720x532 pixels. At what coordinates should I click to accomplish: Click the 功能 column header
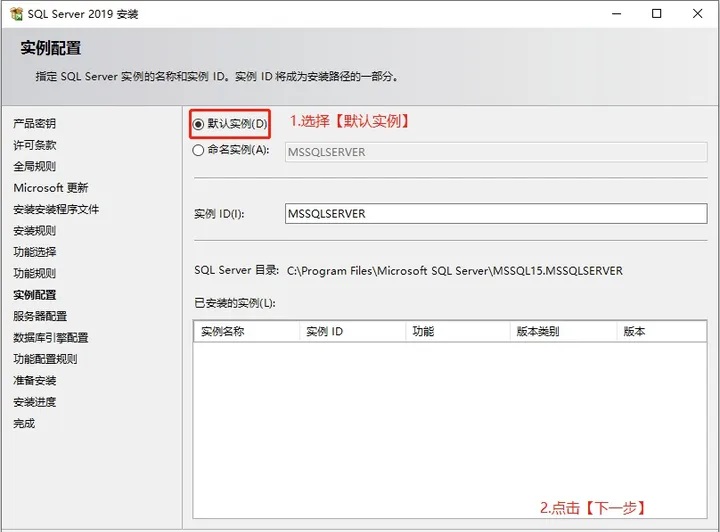point(458,331)
